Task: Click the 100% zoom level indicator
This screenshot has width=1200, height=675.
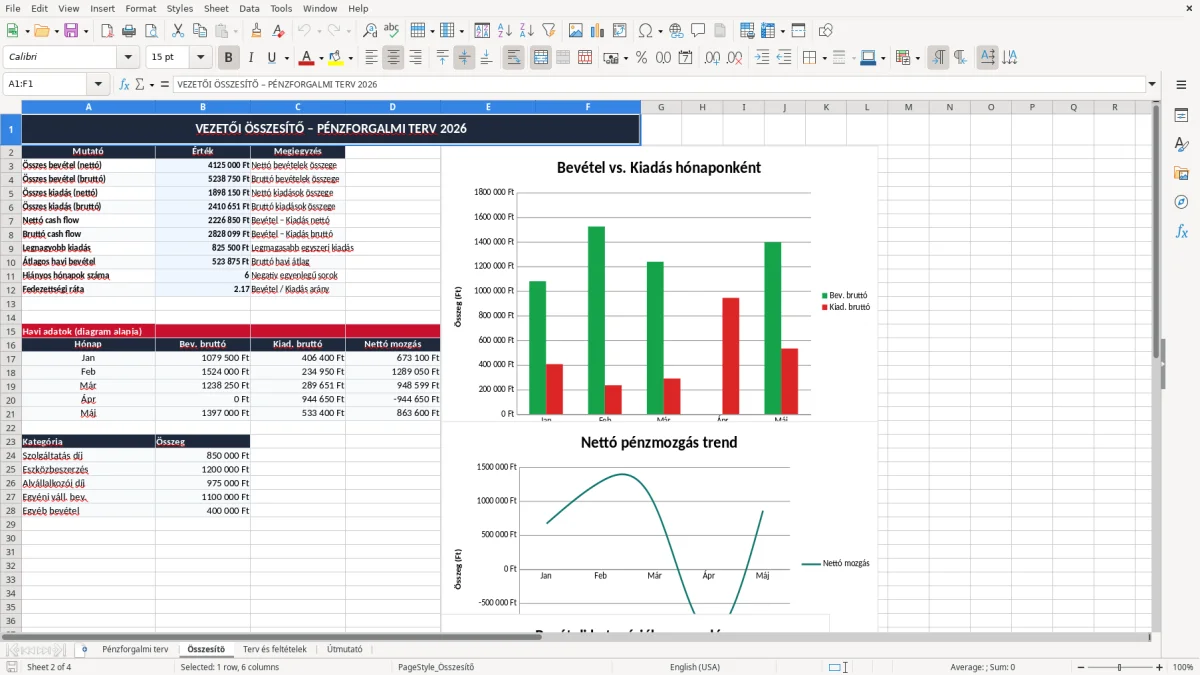Action: click(1183, 667)
